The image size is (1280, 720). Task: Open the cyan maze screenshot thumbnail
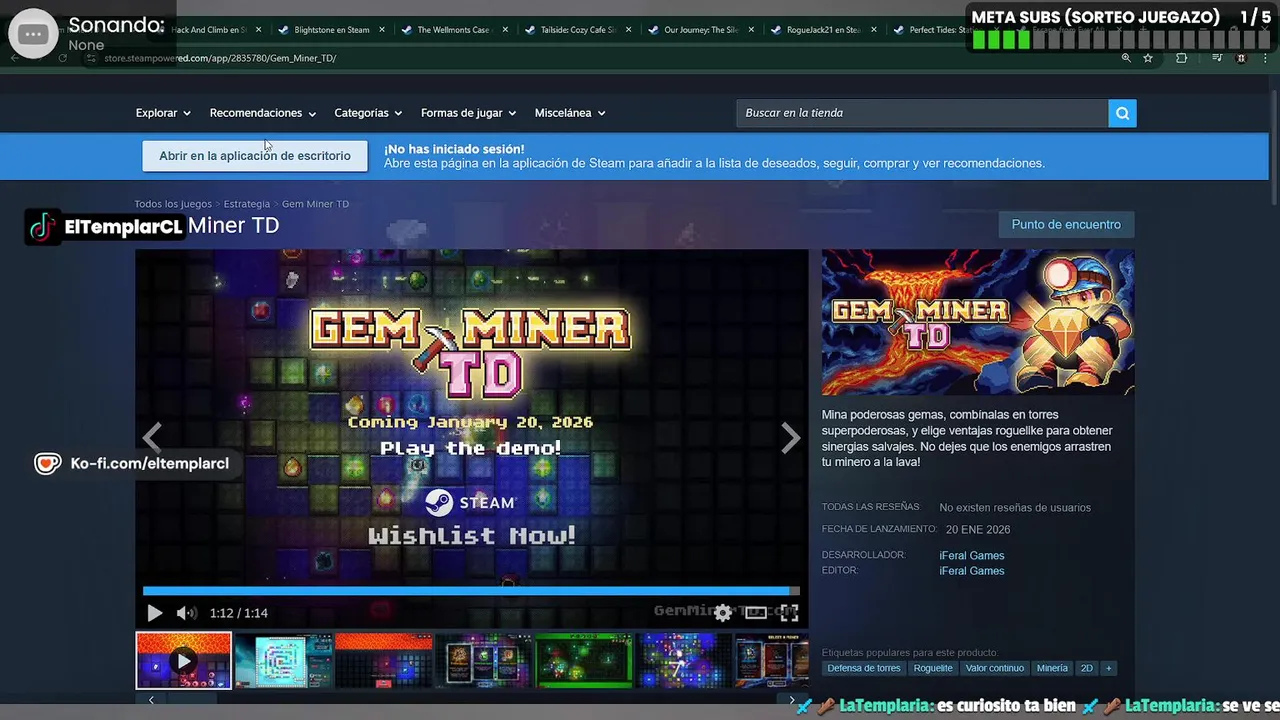pyautogui.click(x=284, y=660)
